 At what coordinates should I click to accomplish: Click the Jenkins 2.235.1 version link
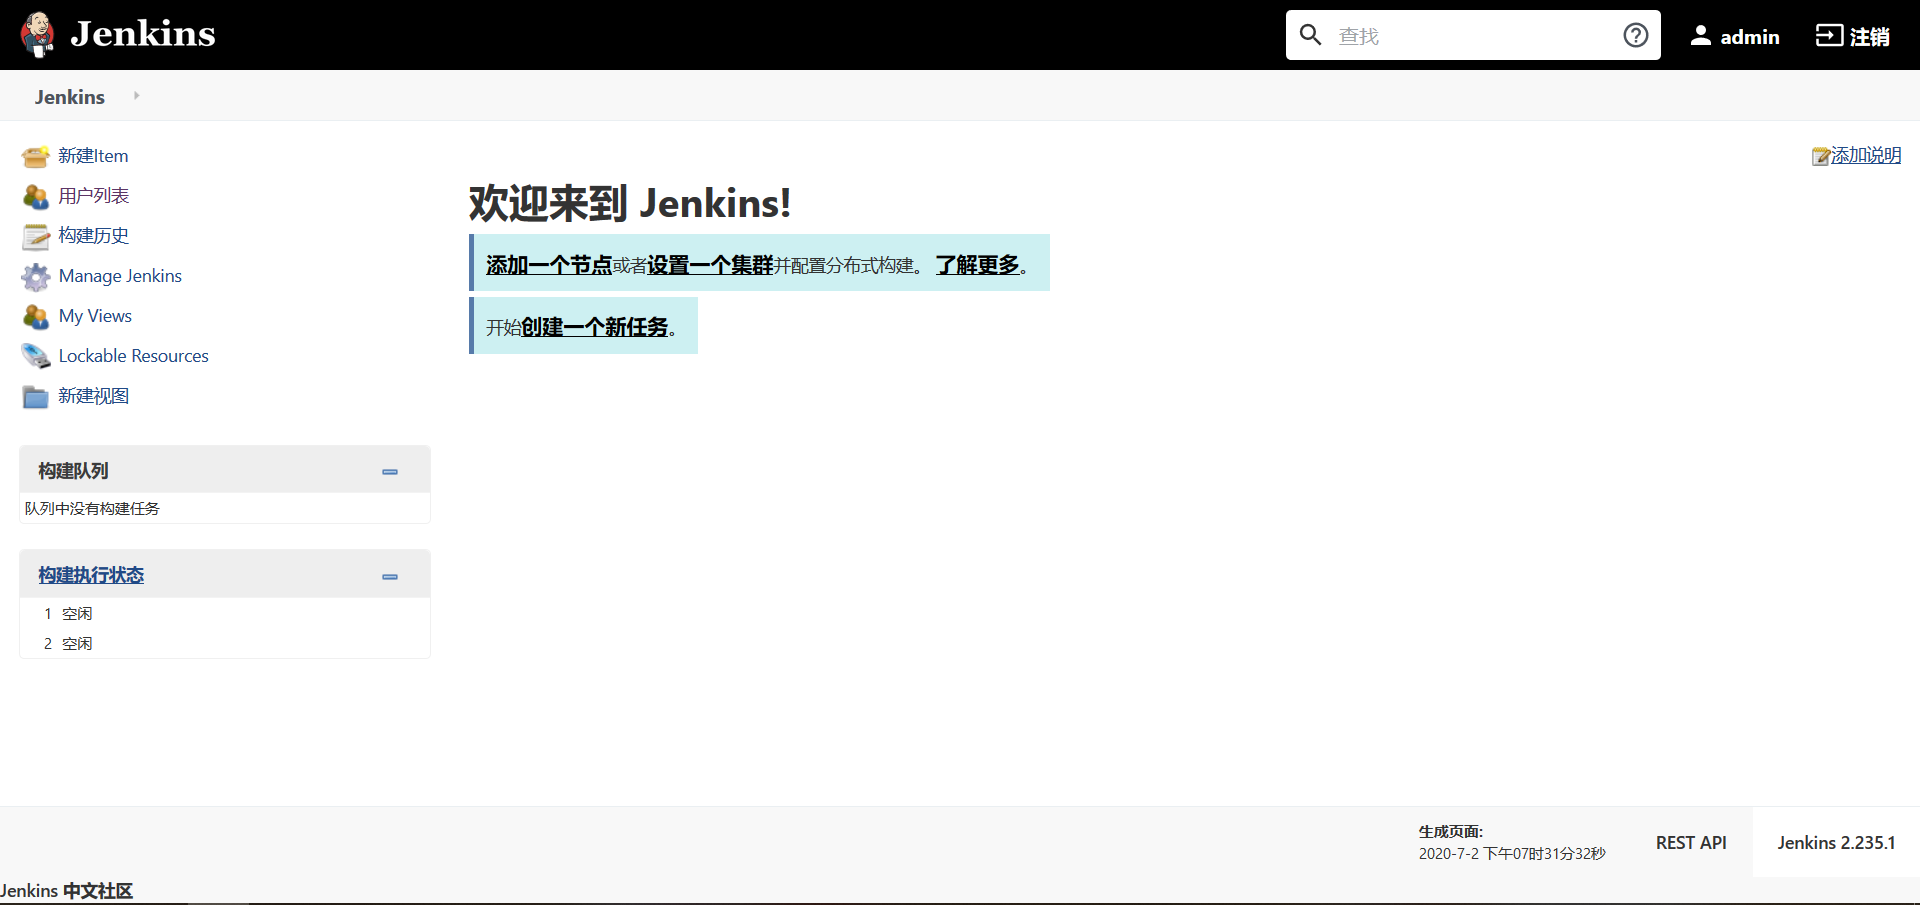pos(1836,843)
